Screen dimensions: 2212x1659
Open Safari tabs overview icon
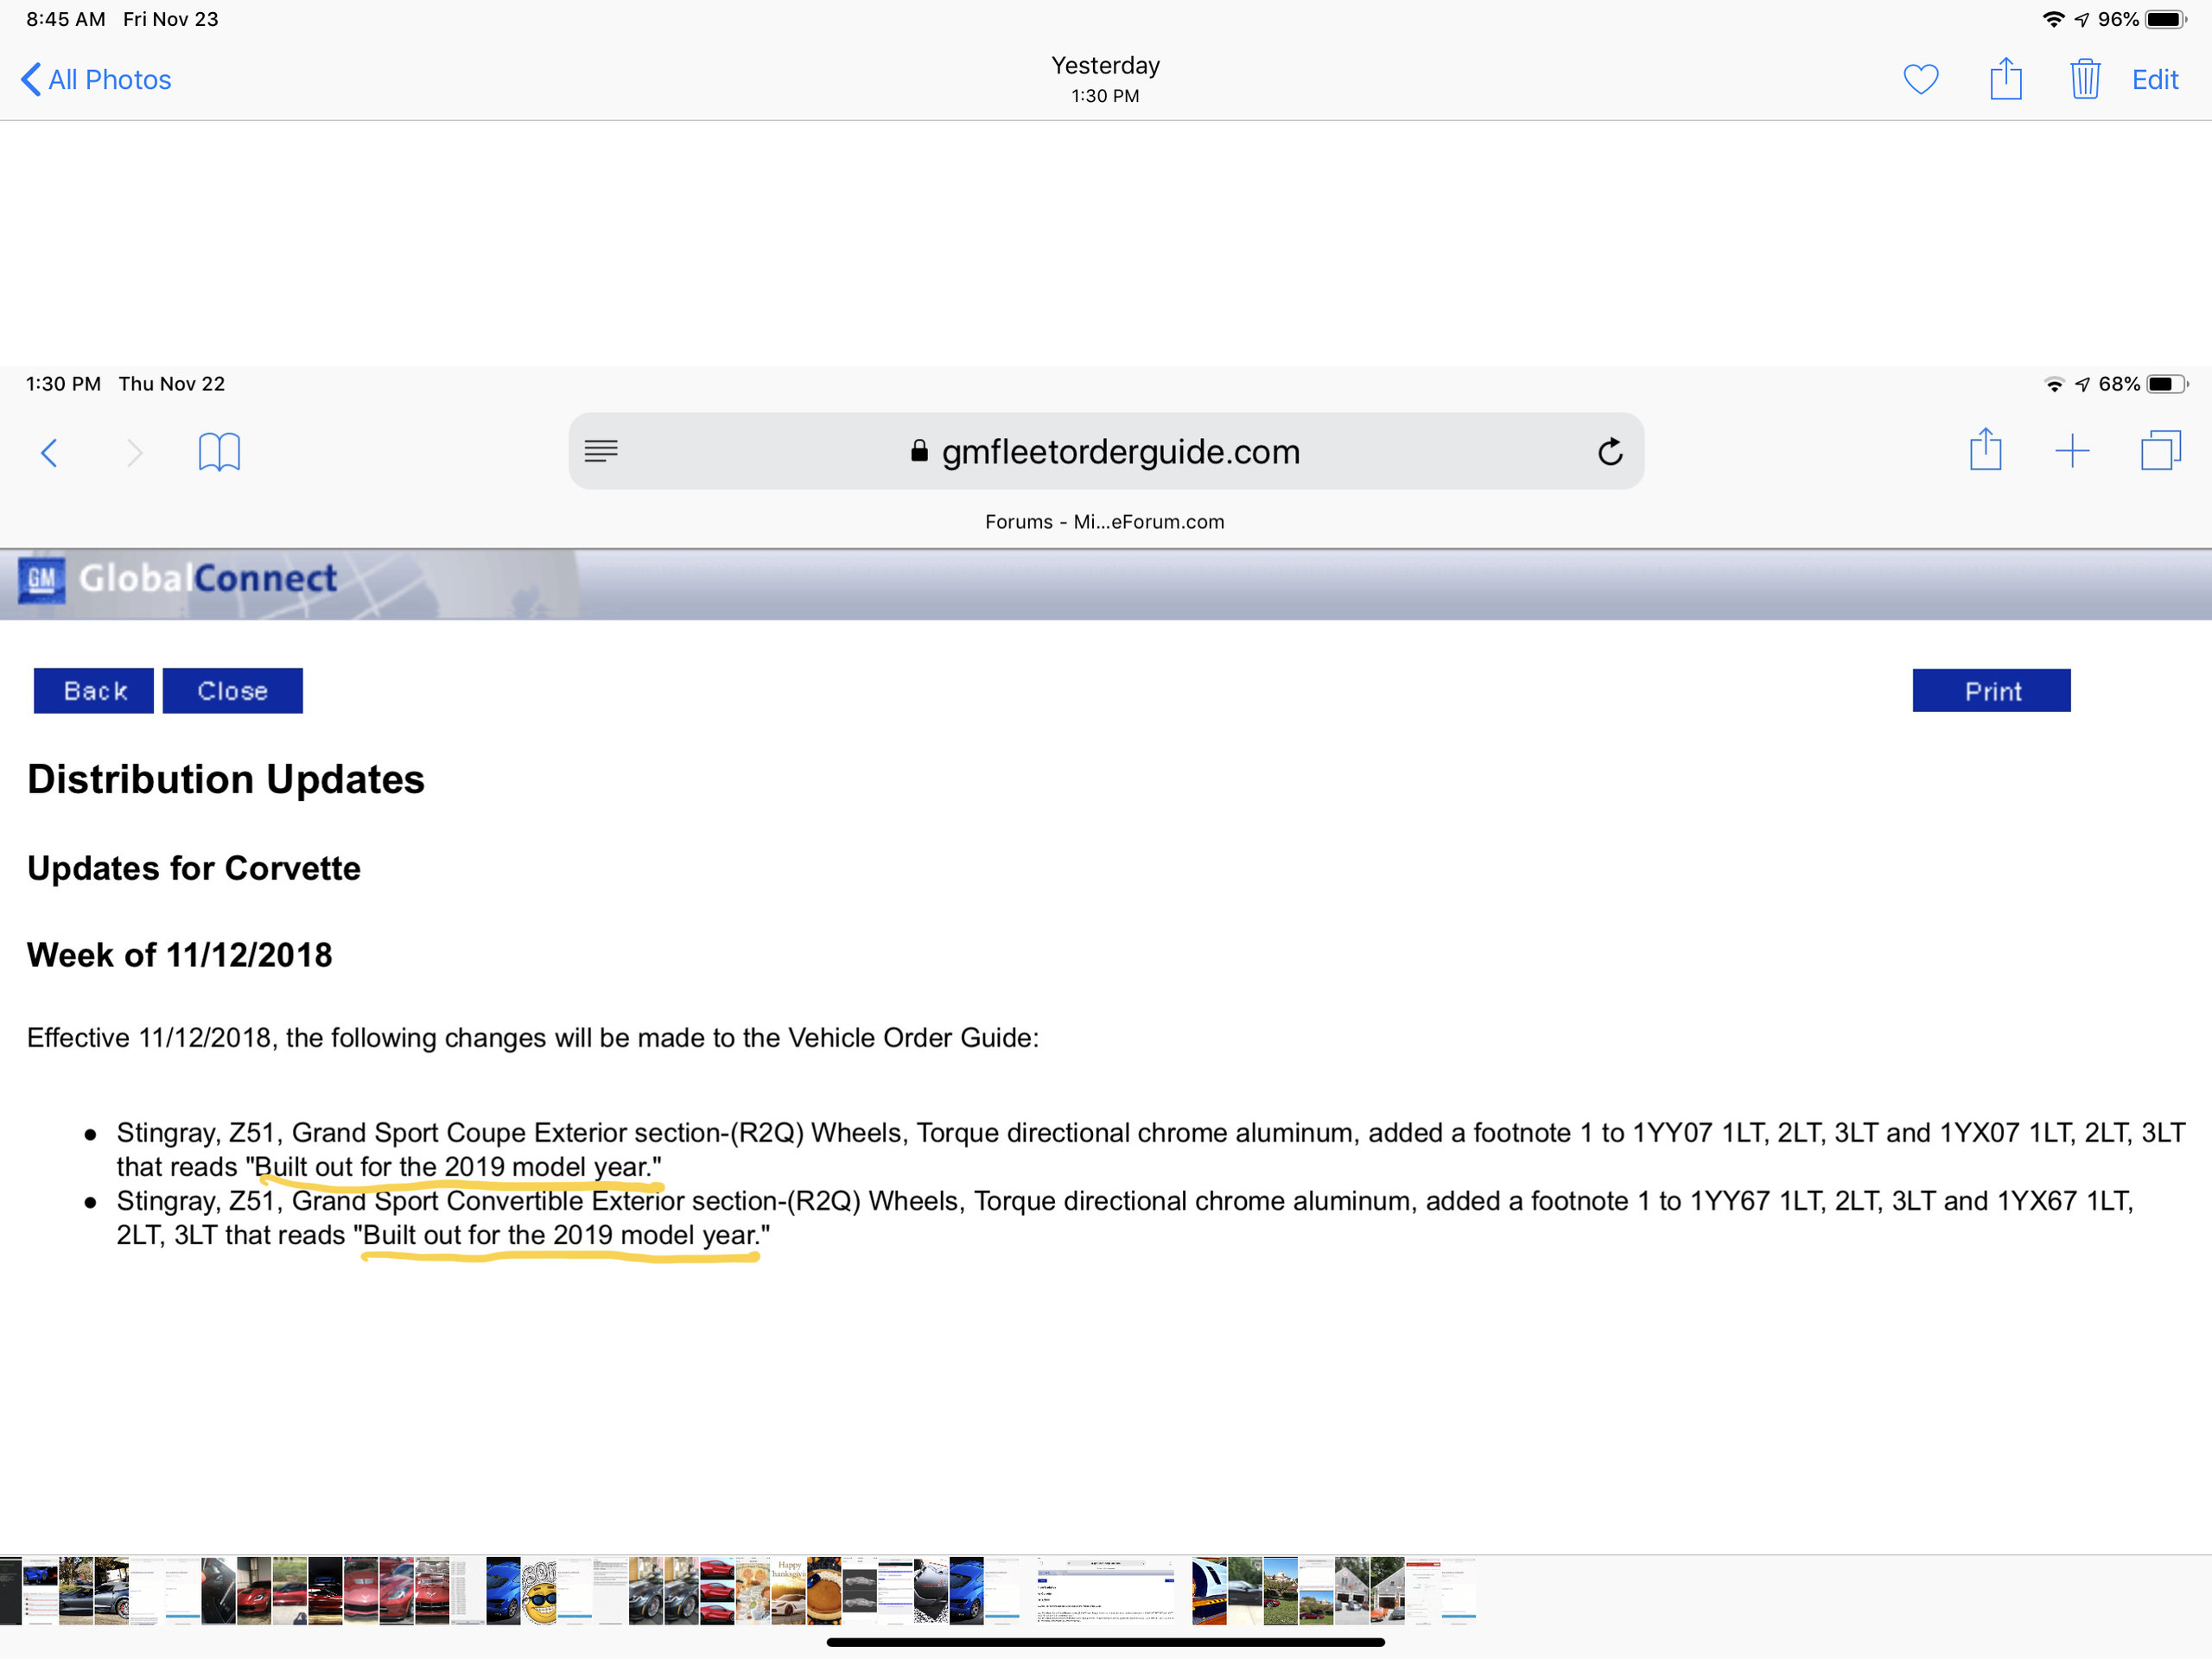[2160, 451]
